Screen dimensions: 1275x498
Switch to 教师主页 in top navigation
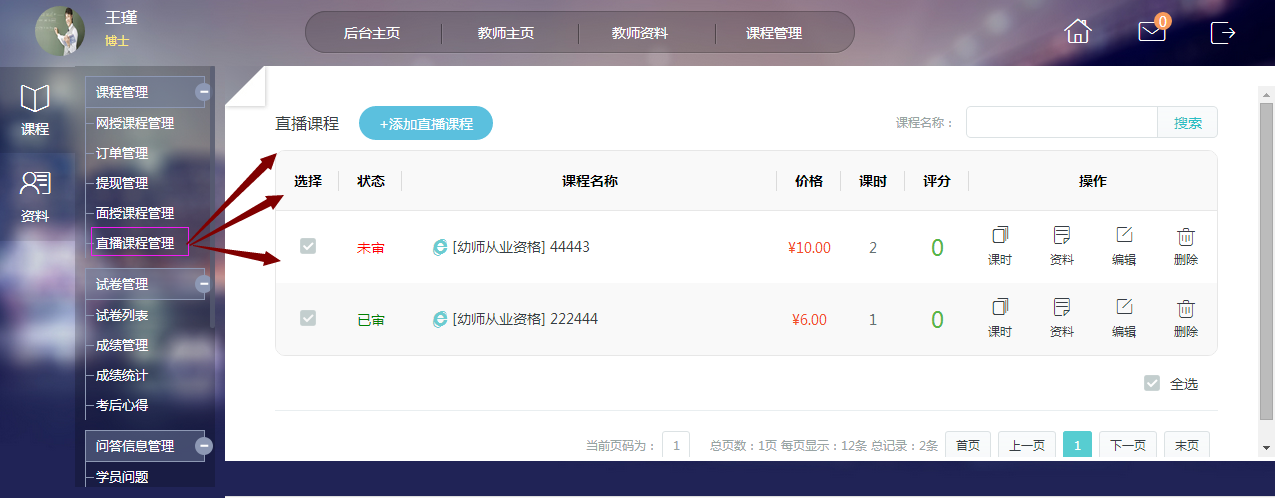pos(506,33)
